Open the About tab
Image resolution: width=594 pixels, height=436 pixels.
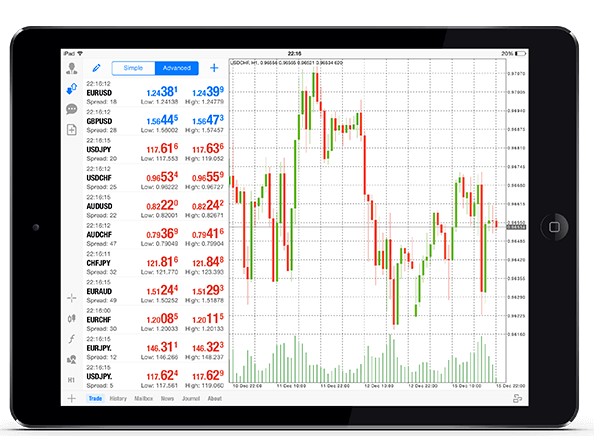coord(215,398)
